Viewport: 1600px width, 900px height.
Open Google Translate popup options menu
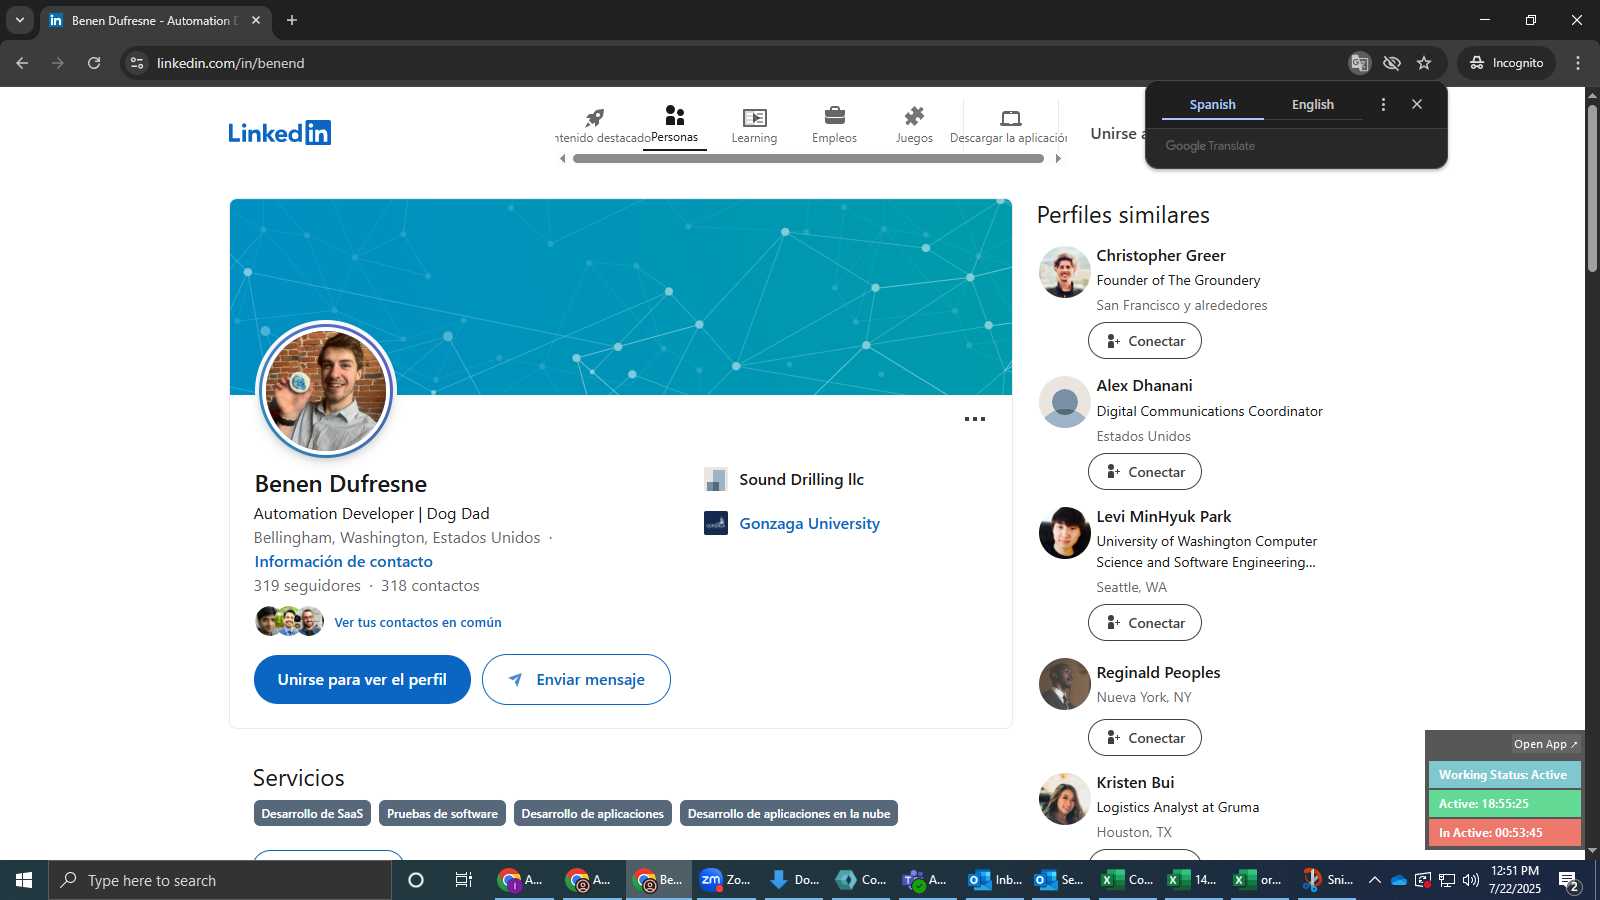point(1383,104)
